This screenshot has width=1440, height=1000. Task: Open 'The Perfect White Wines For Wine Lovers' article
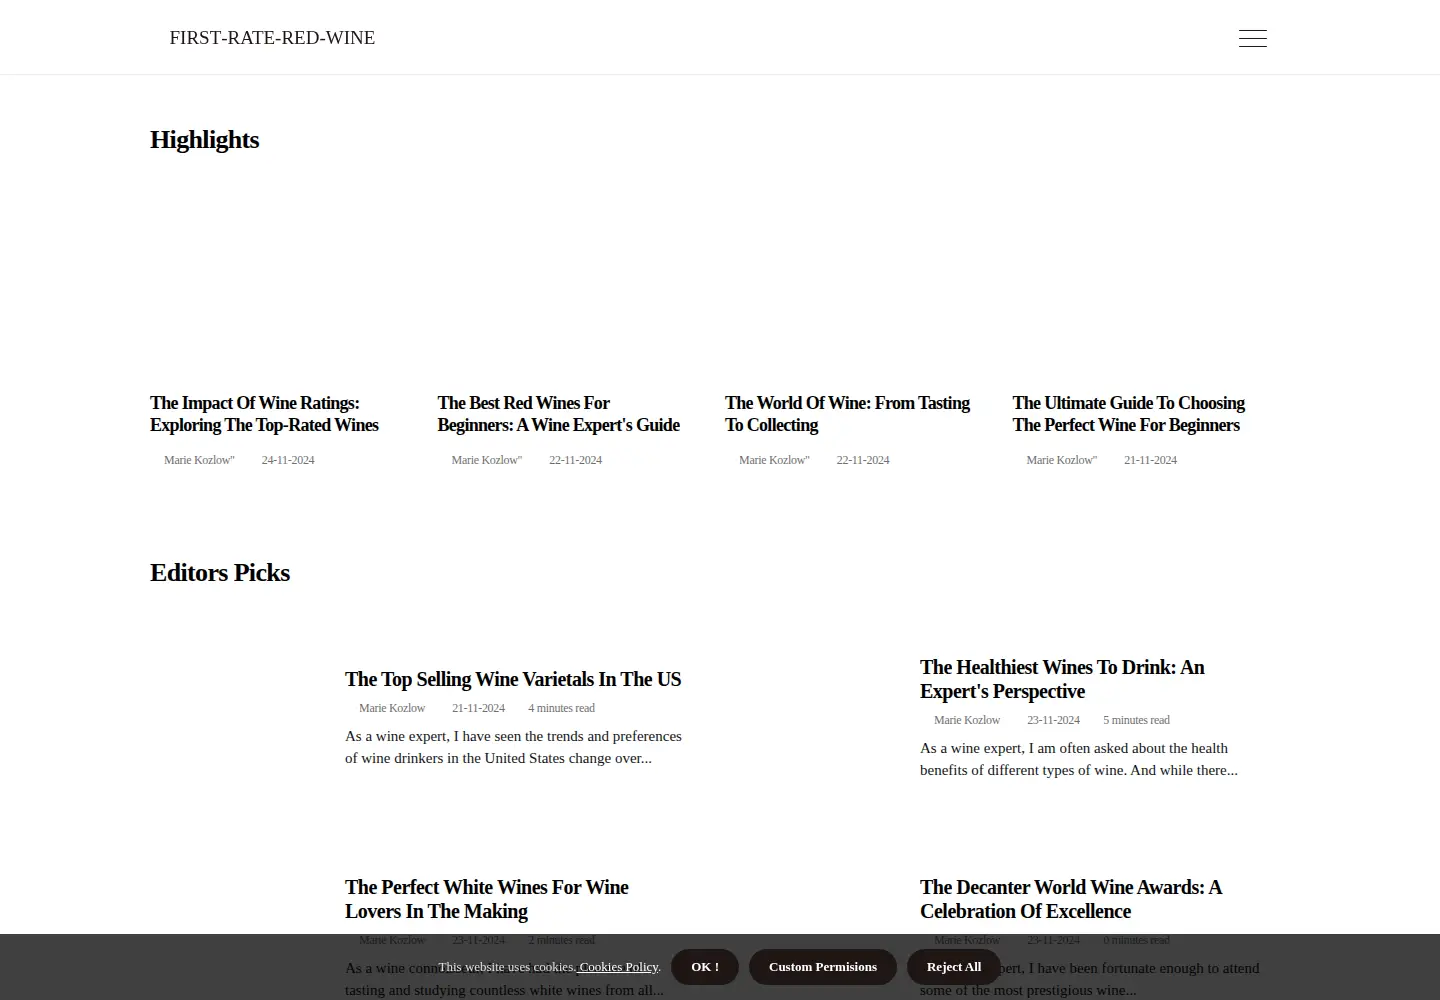tap(486, 899)
